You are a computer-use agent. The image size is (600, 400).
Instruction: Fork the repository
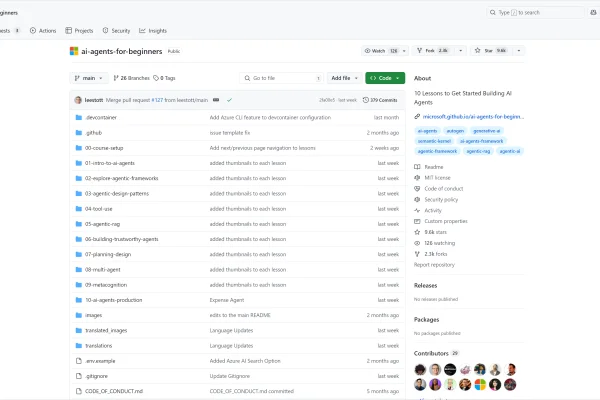click(x=433, y=51)
